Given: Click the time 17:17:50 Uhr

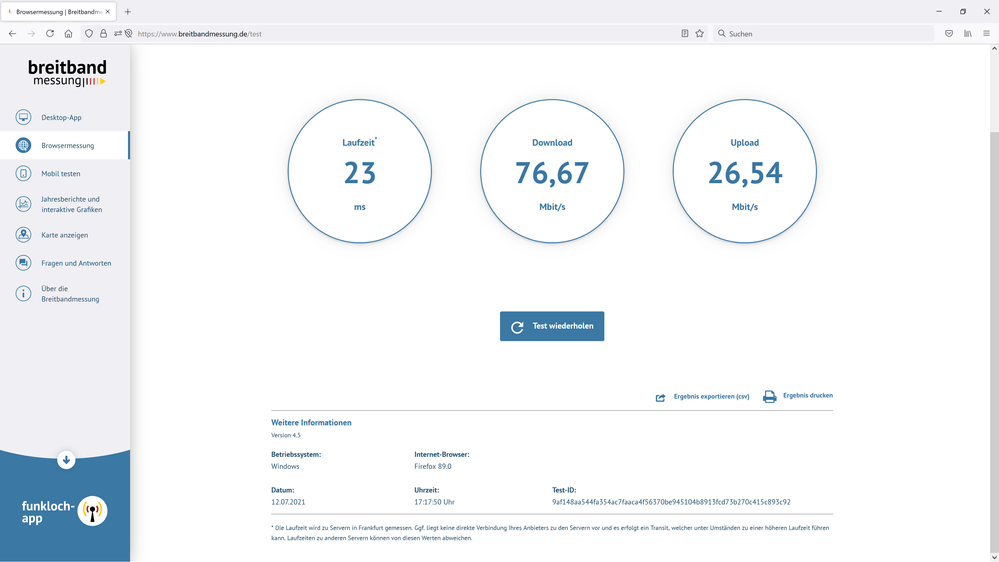Looking at the screenshot, I should click(x=435, y=502).
